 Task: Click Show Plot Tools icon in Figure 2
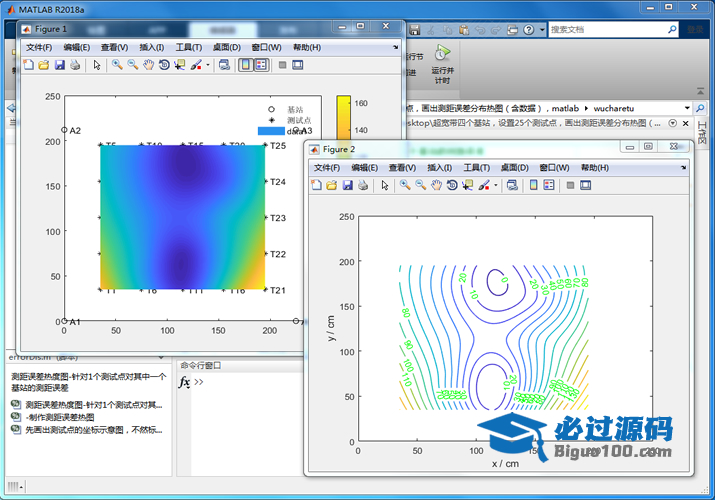tap(585, 185)
